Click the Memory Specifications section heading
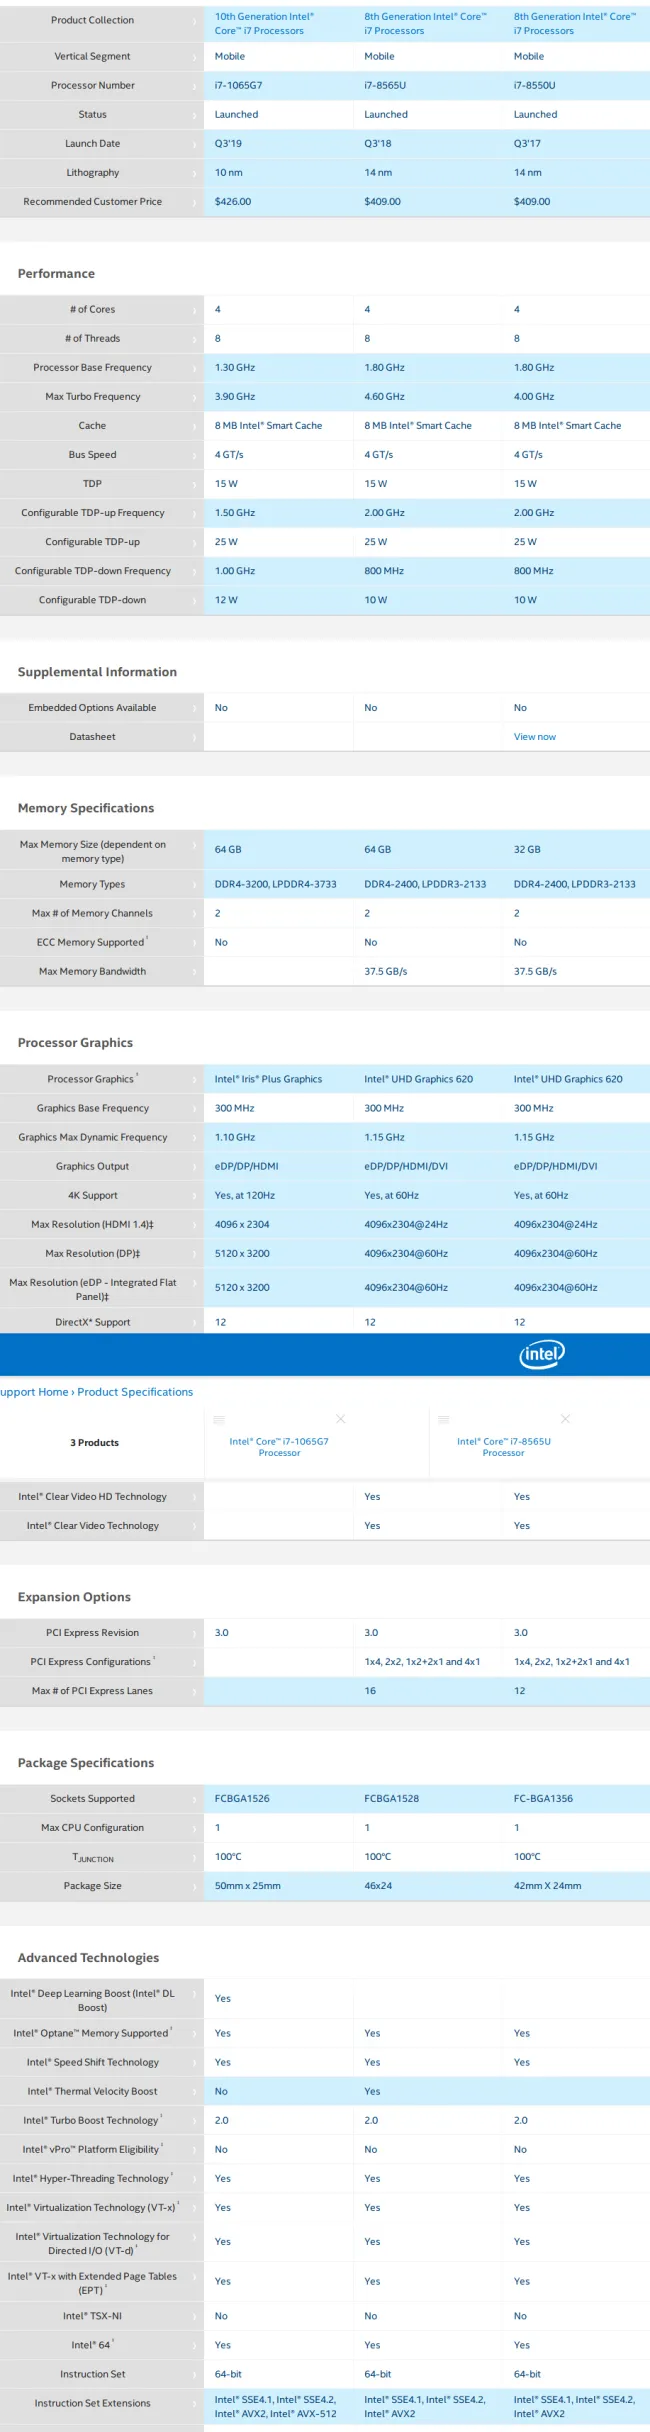The width and height of the screenshot is (650, 2432). 86,808
